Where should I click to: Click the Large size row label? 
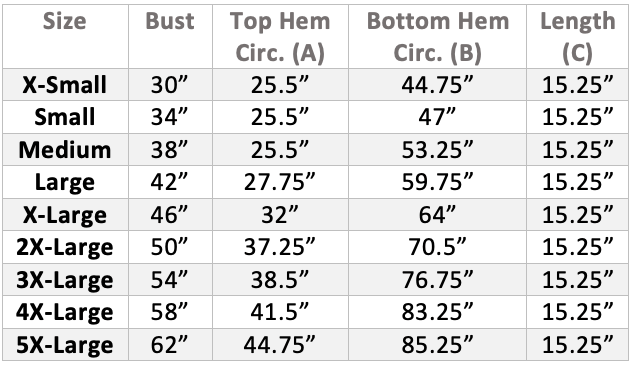click(x=65, y=182)
